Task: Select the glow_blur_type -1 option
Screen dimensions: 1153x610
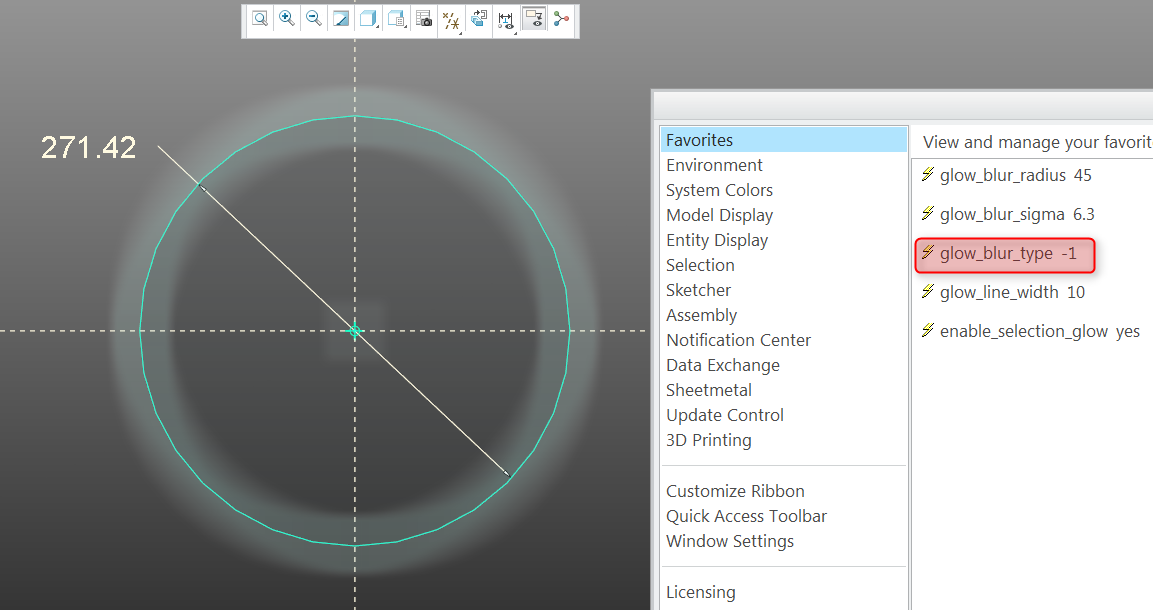Action: click(x=1005, y=255)
